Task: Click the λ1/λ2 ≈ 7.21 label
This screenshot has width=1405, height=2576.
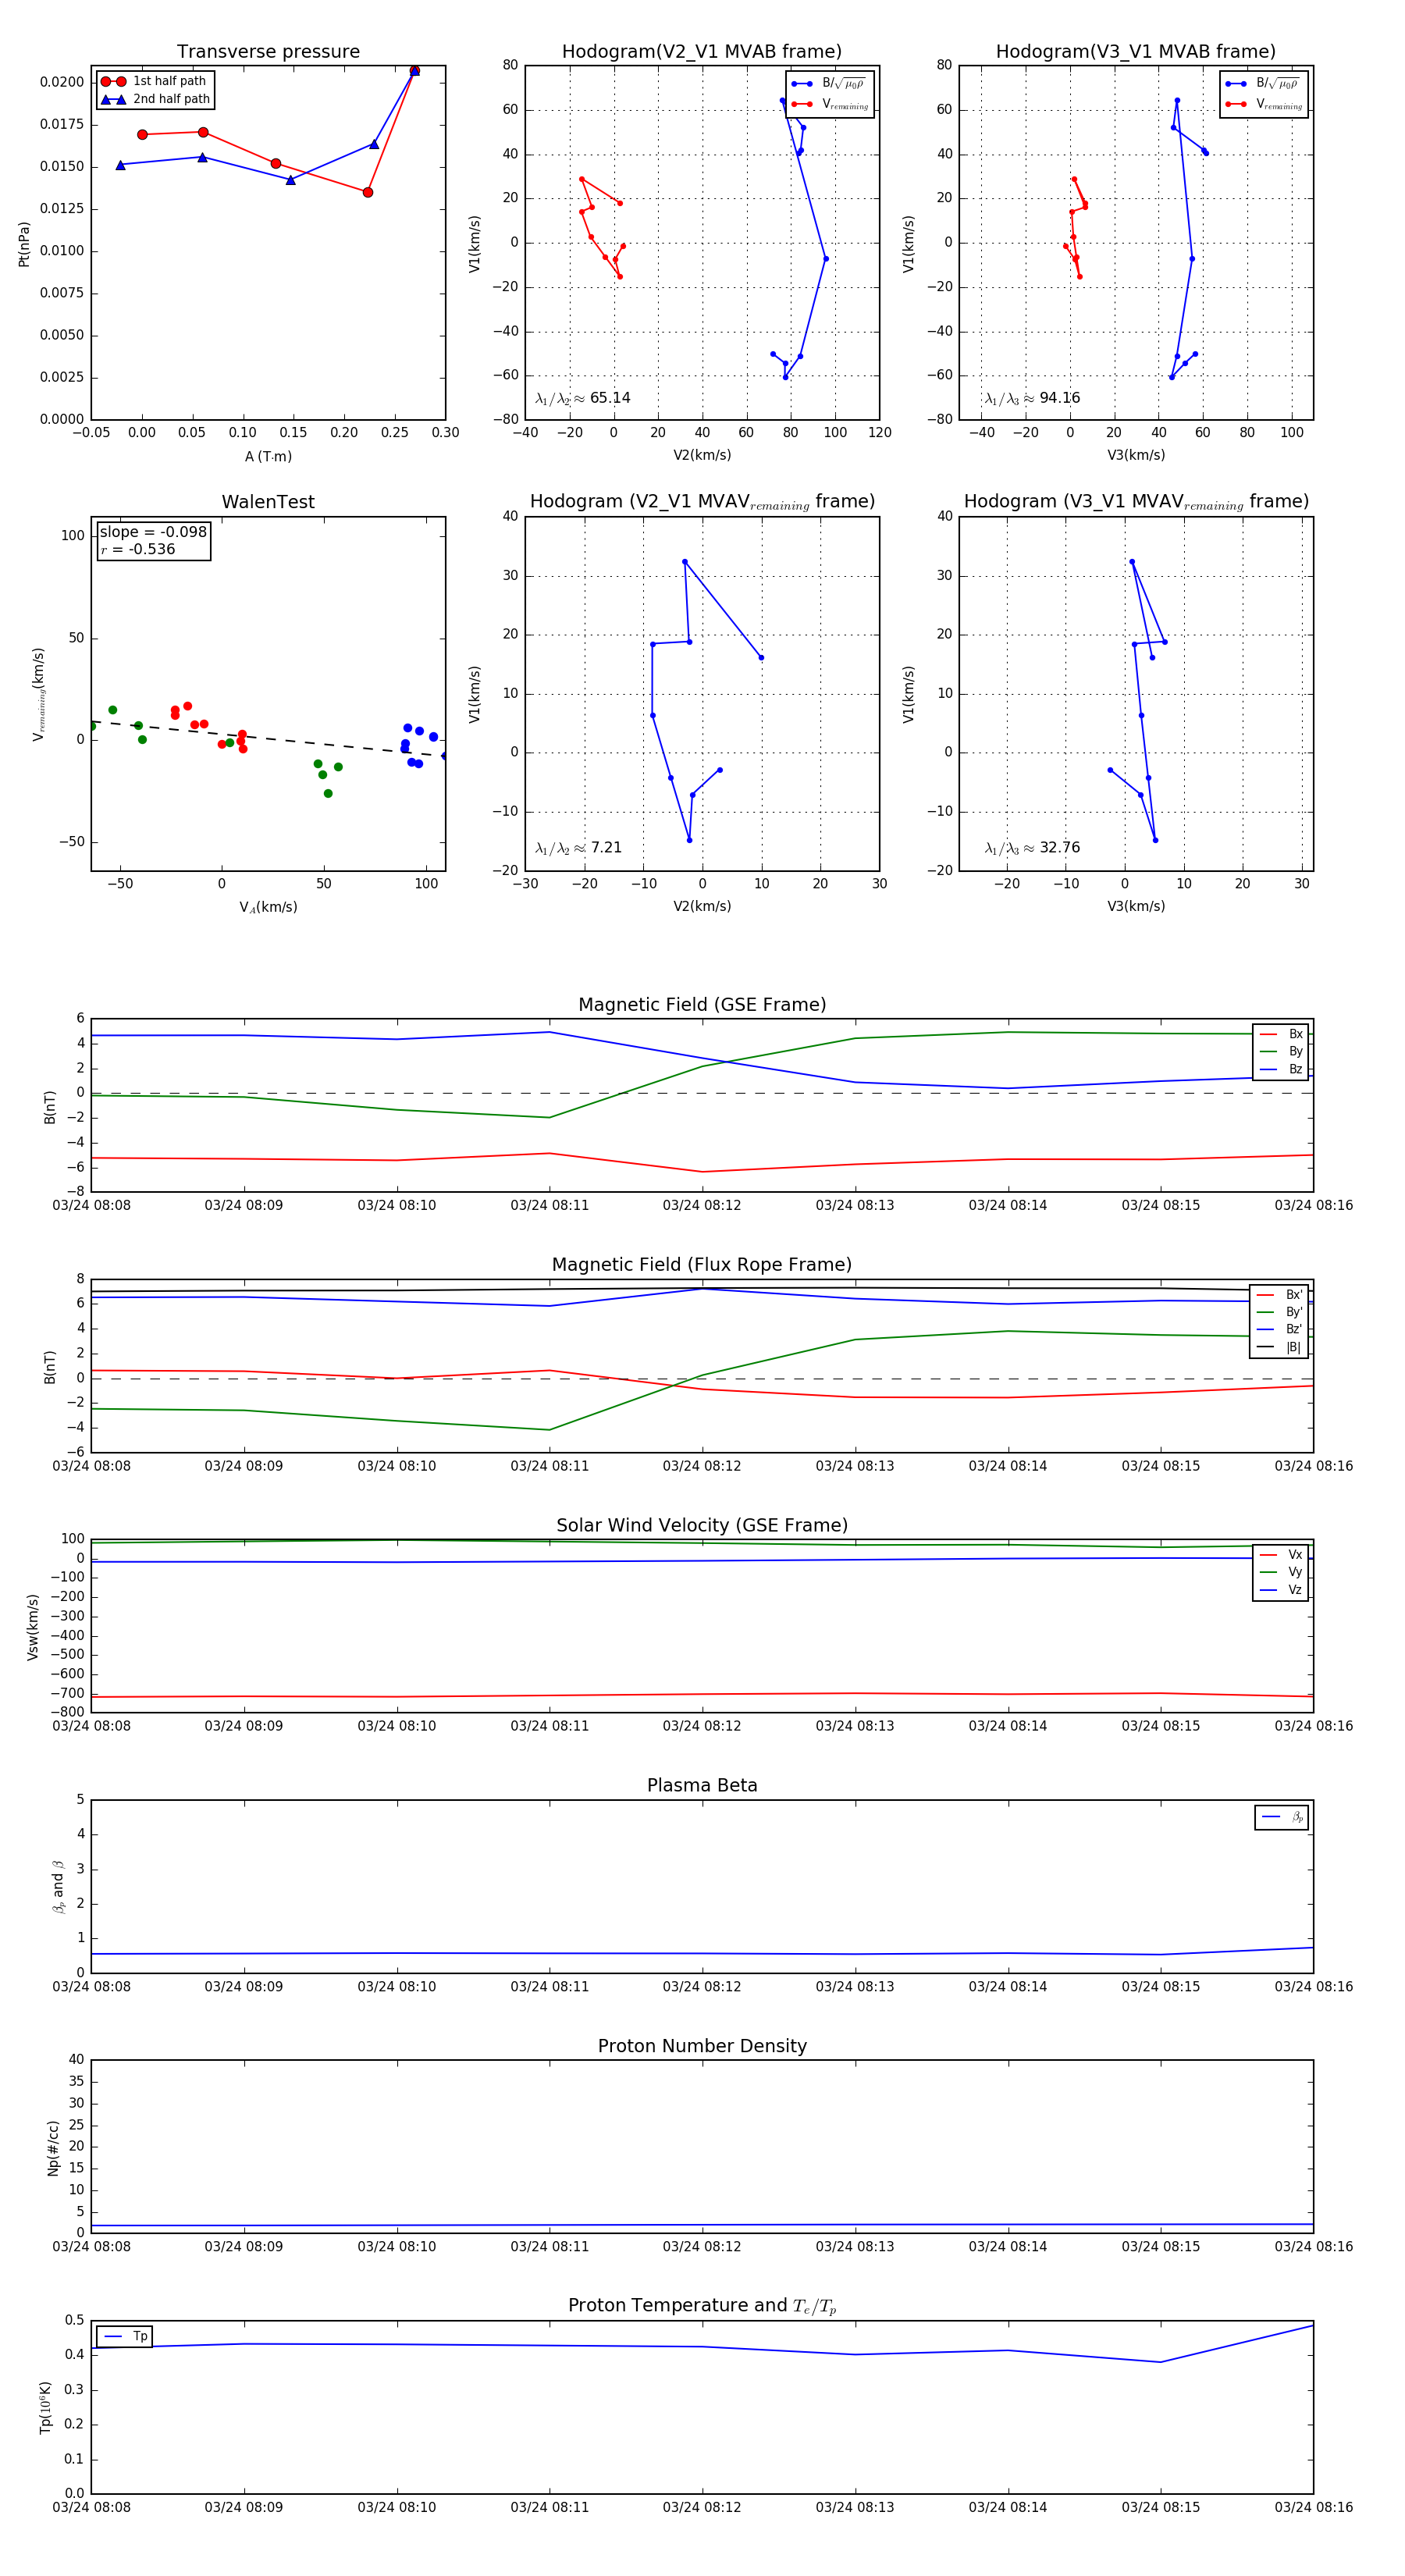Action: pyautogui.click(x=578, y=848)
